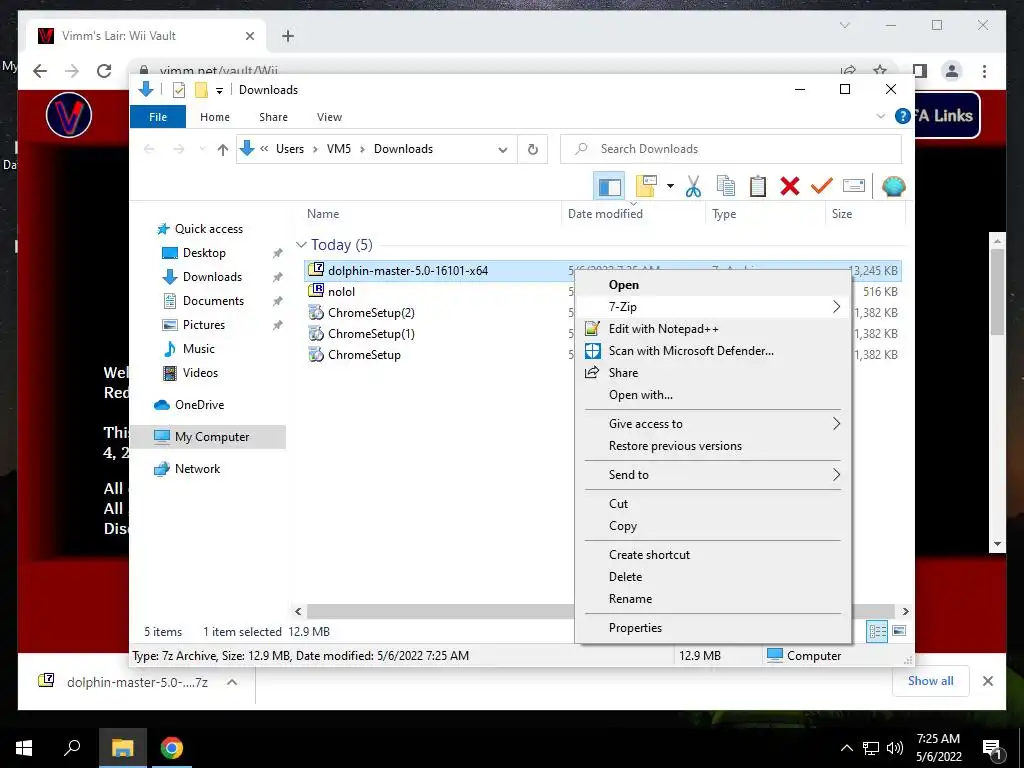1024x768 pixels.
Task: Open the File tab
Action: pyautogui.click(x=158, y=117)
